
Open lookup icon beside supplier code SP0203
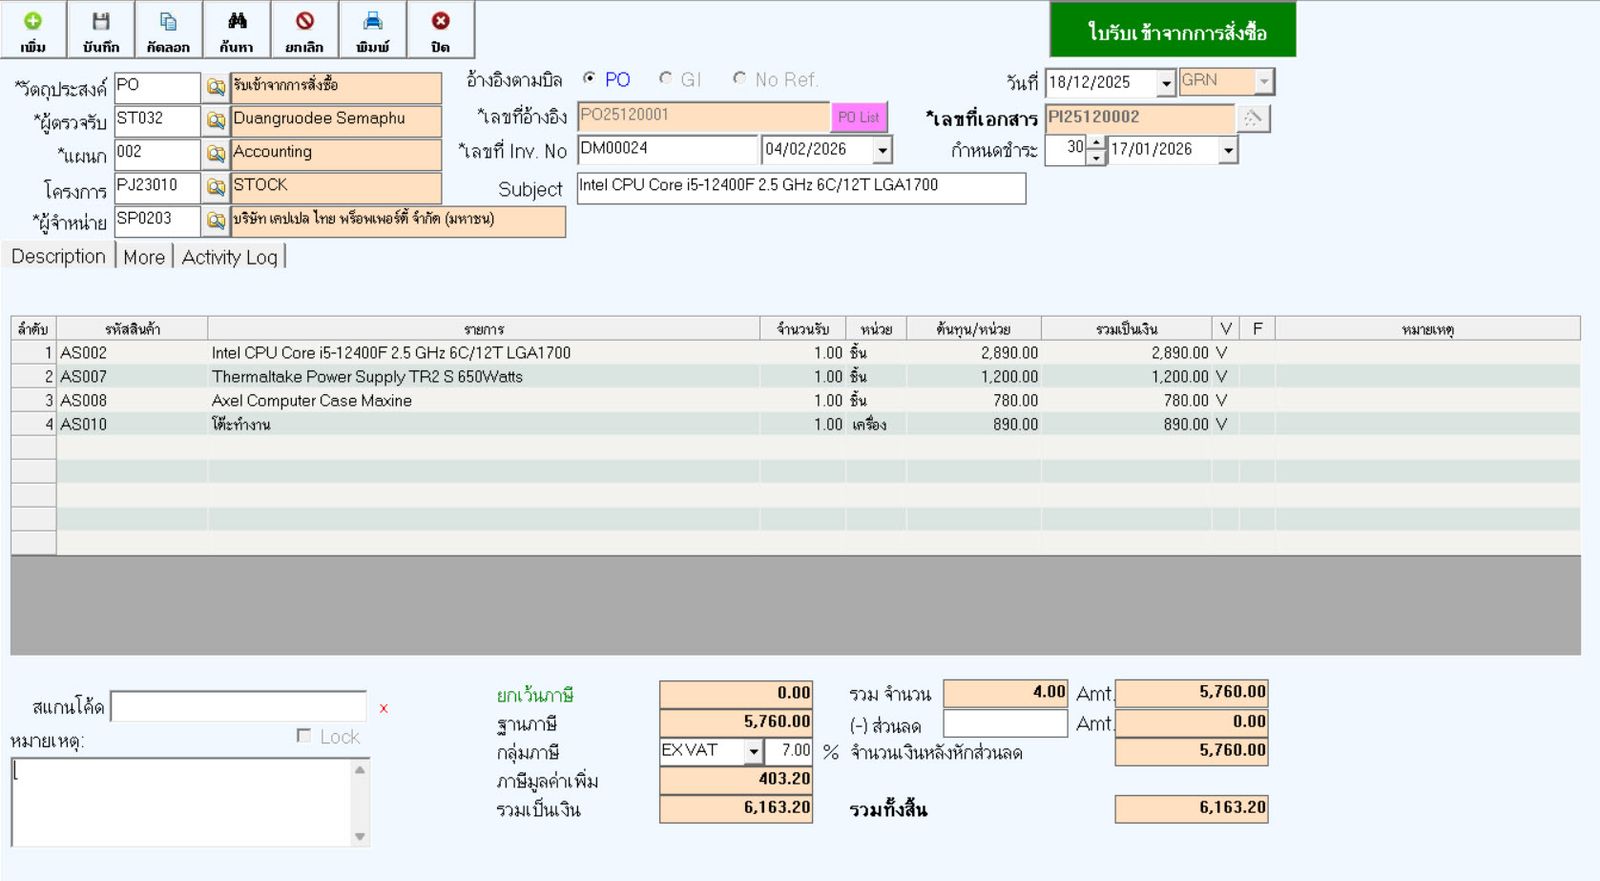tap(215, 220)
